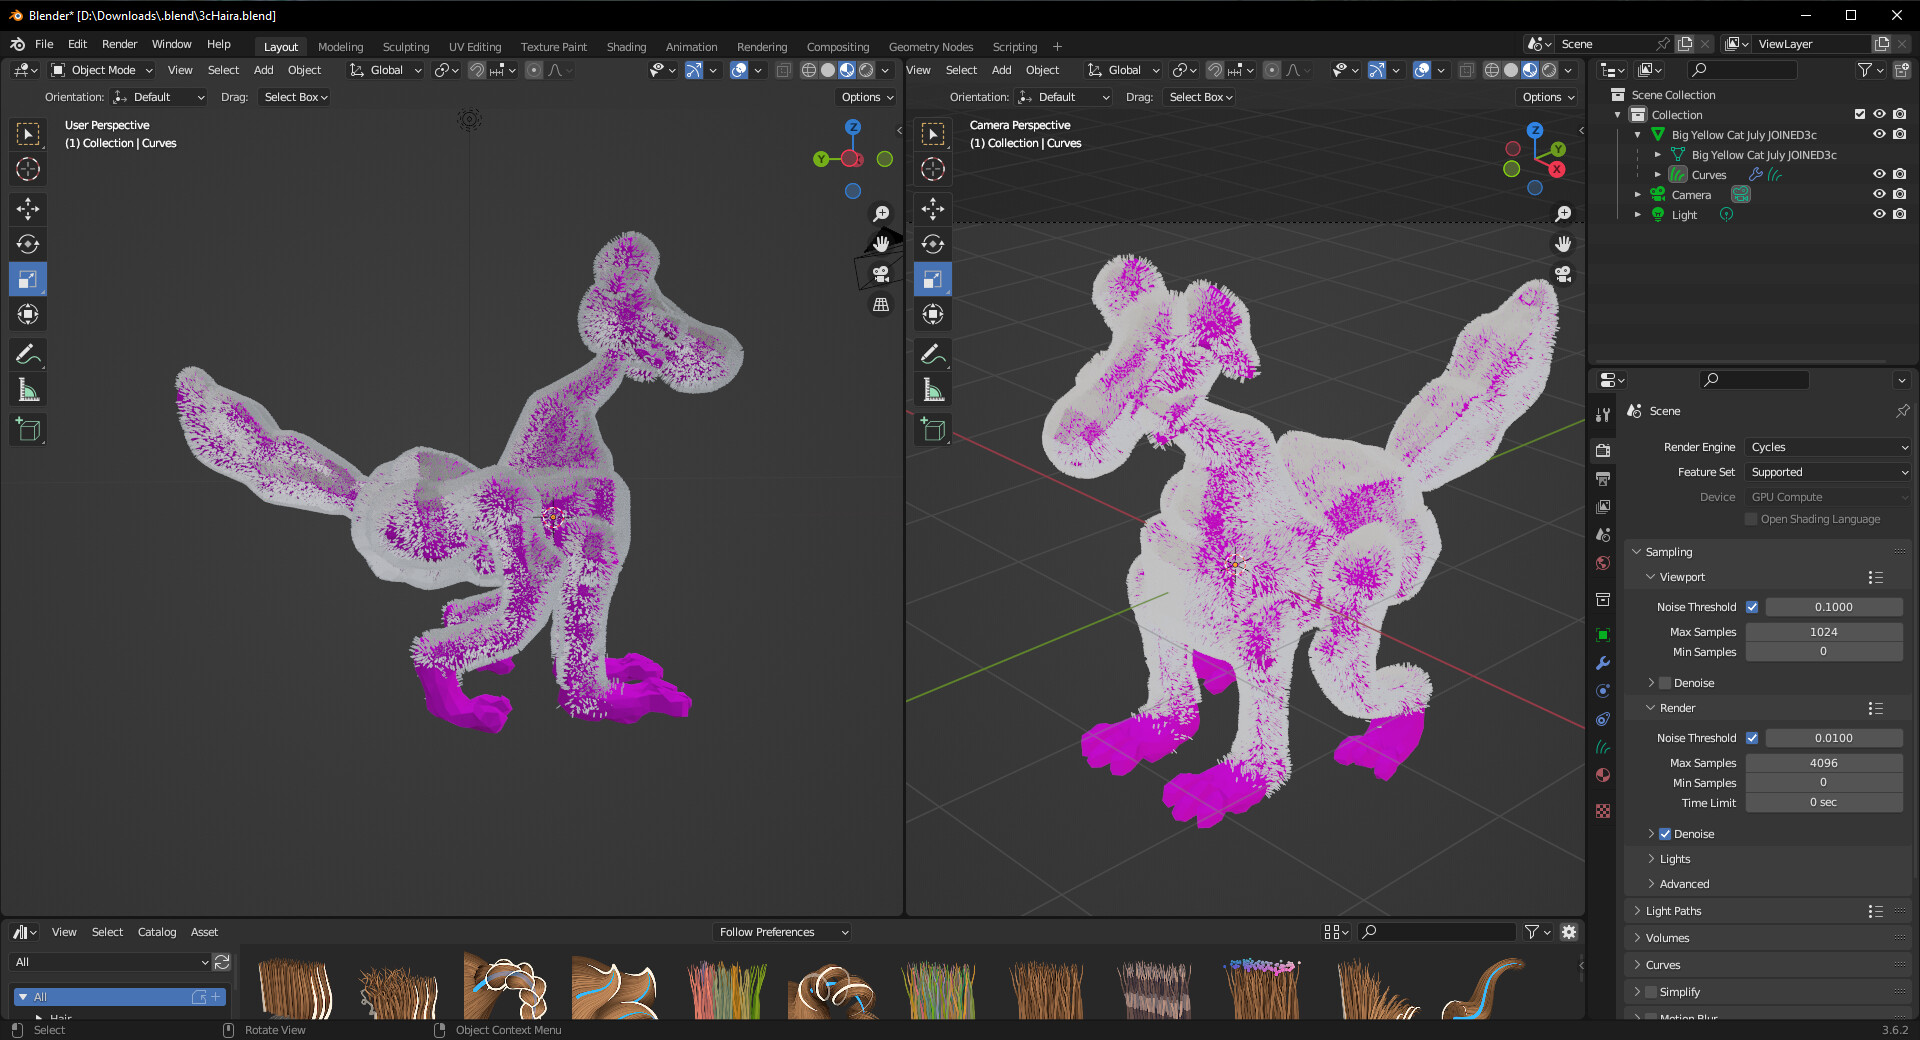Open Material properties tab

[1603, 775]
